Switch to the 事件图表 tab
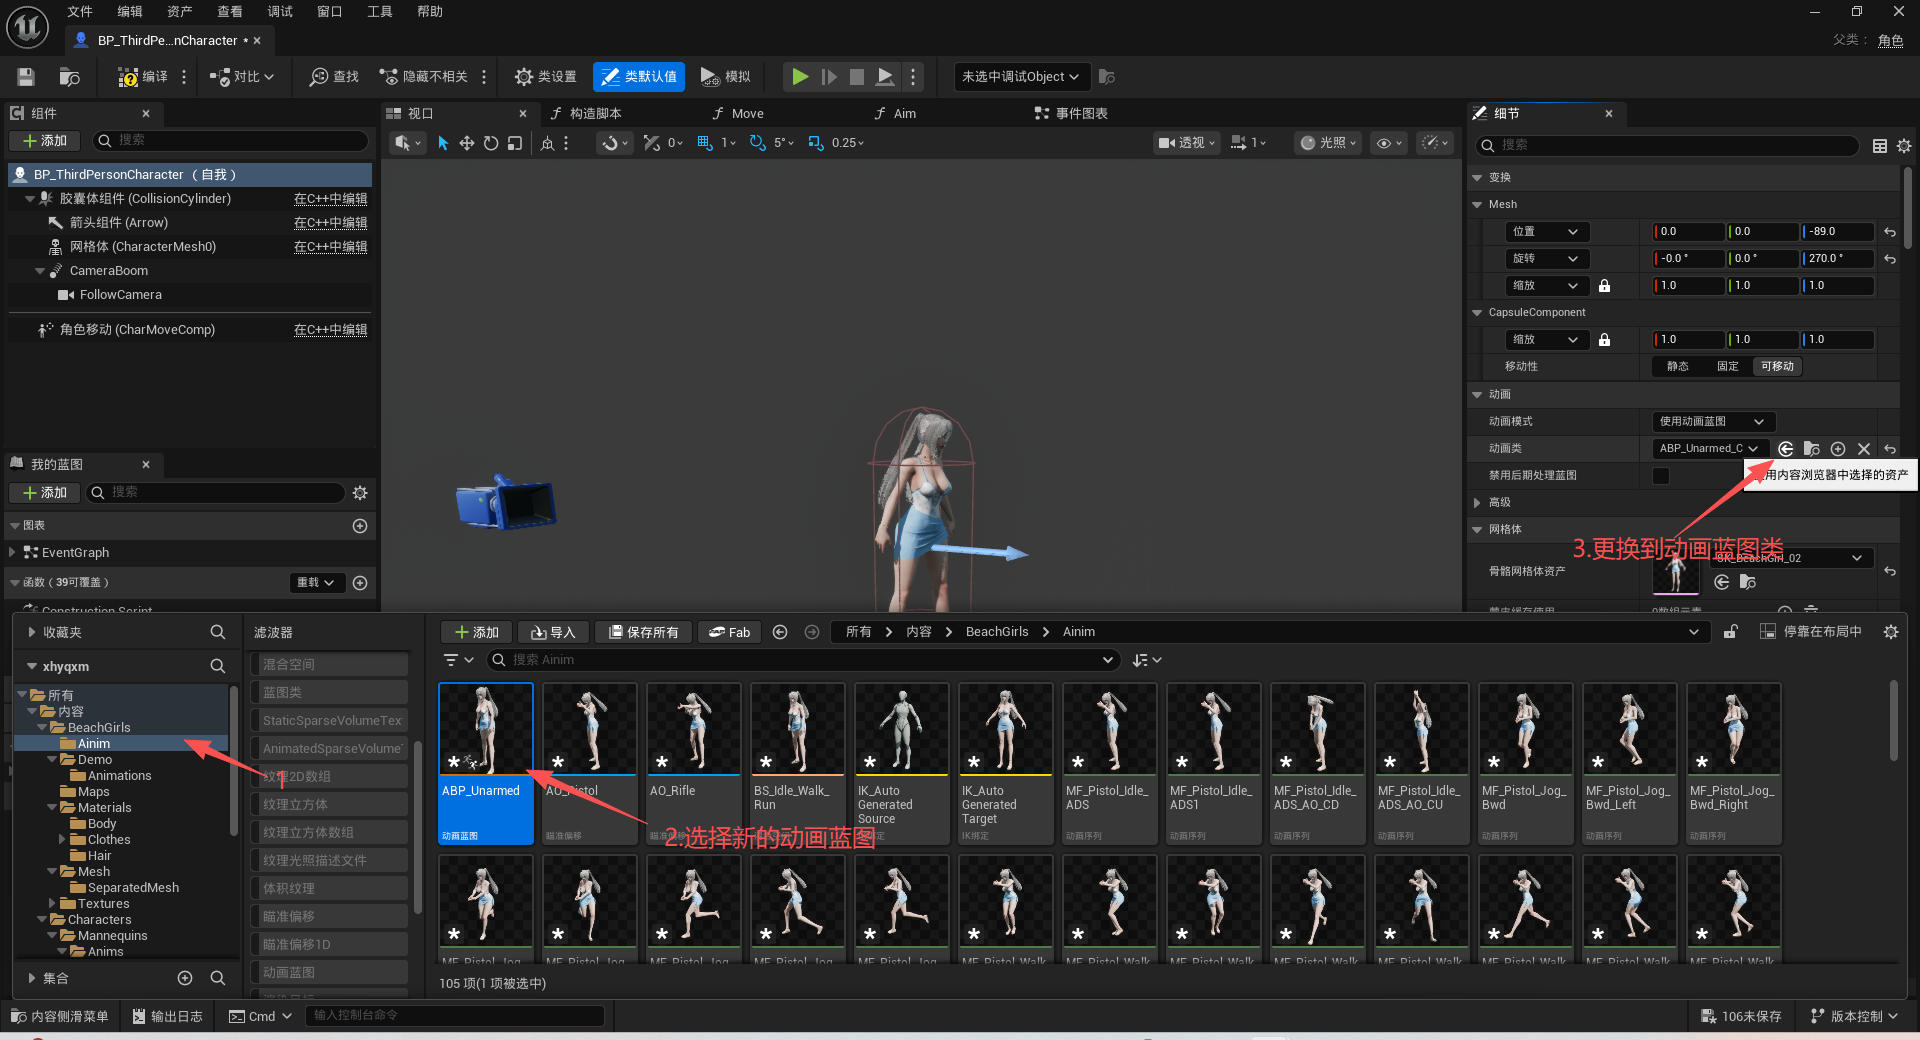Image resolution: width=1920 pixels, height=1040 pixels. click(x=1071, y=114)
